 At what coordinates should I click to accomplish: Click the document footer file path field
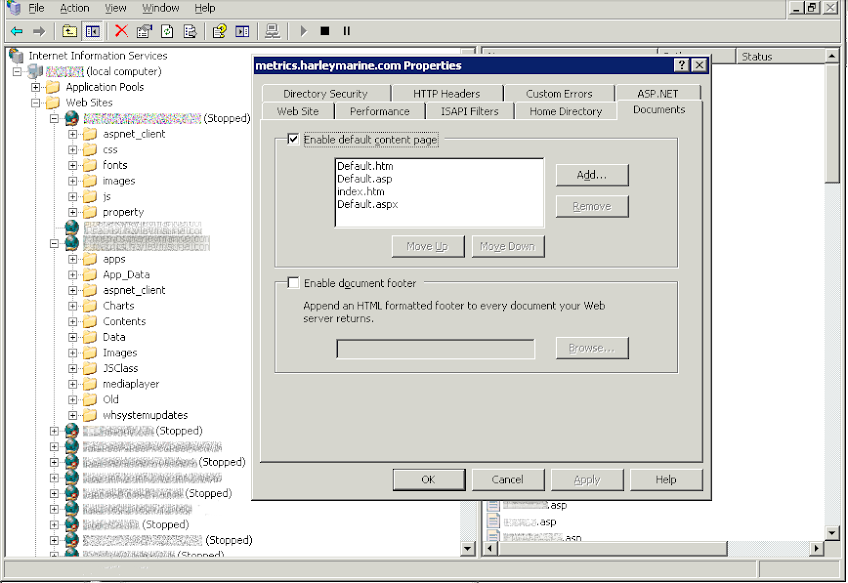435,349
